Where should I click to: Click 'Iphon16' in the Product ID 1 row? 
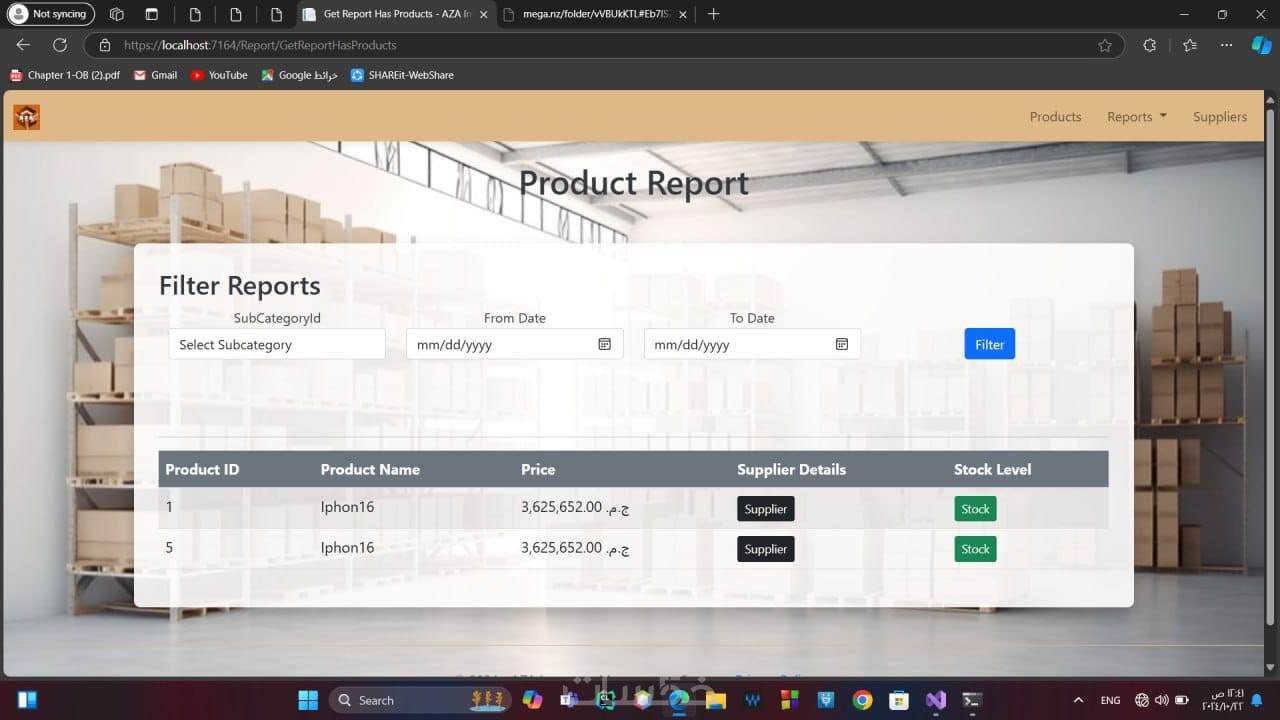pos(347,507)
